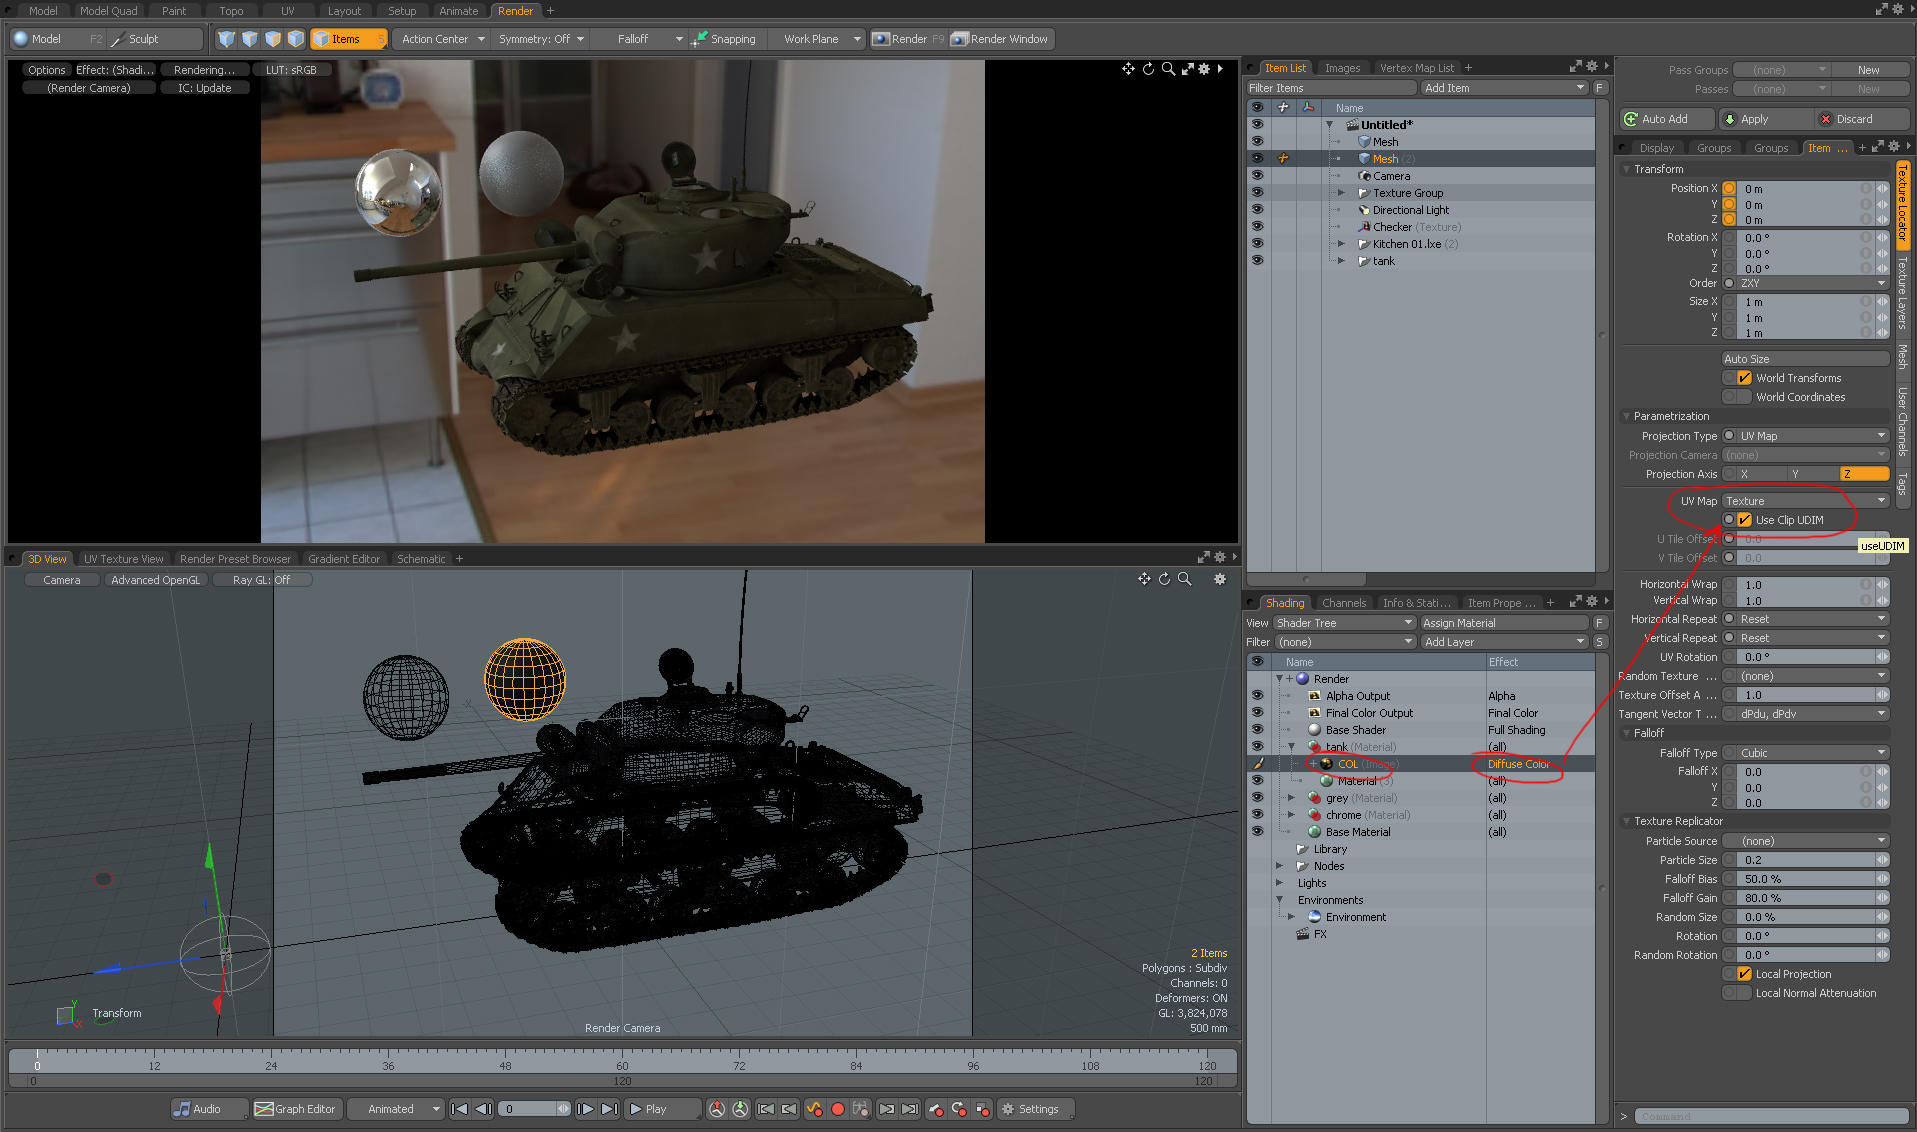Enable World Coordinates checkbox
1917x1132 pixels.
click(x=1745, y=397)
